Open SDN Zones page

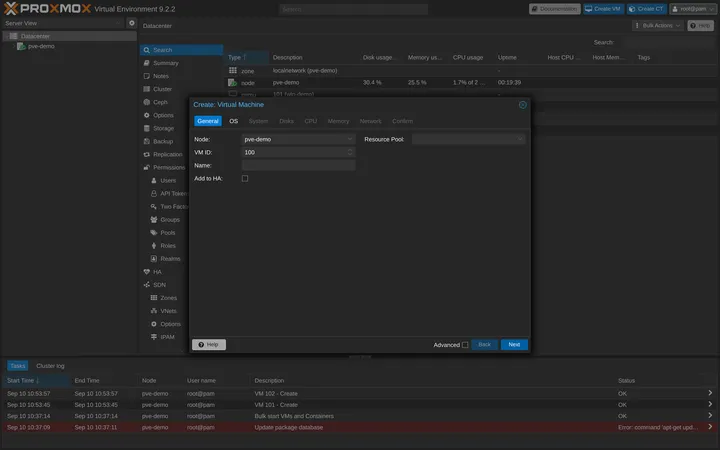168,298
